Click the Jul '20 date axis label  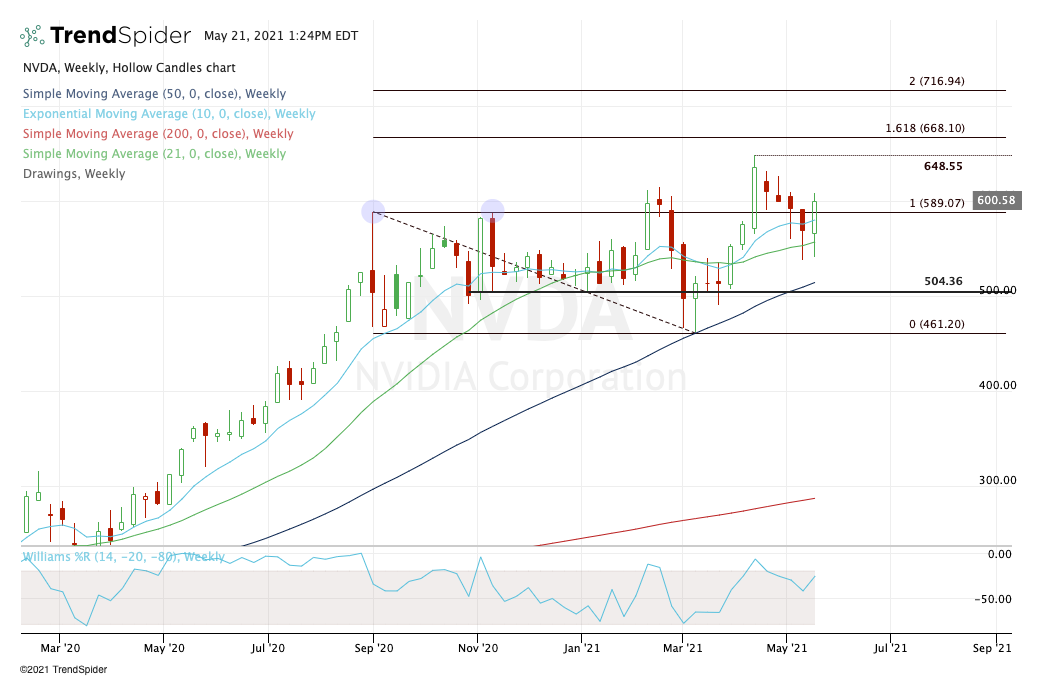coord(268,648)
